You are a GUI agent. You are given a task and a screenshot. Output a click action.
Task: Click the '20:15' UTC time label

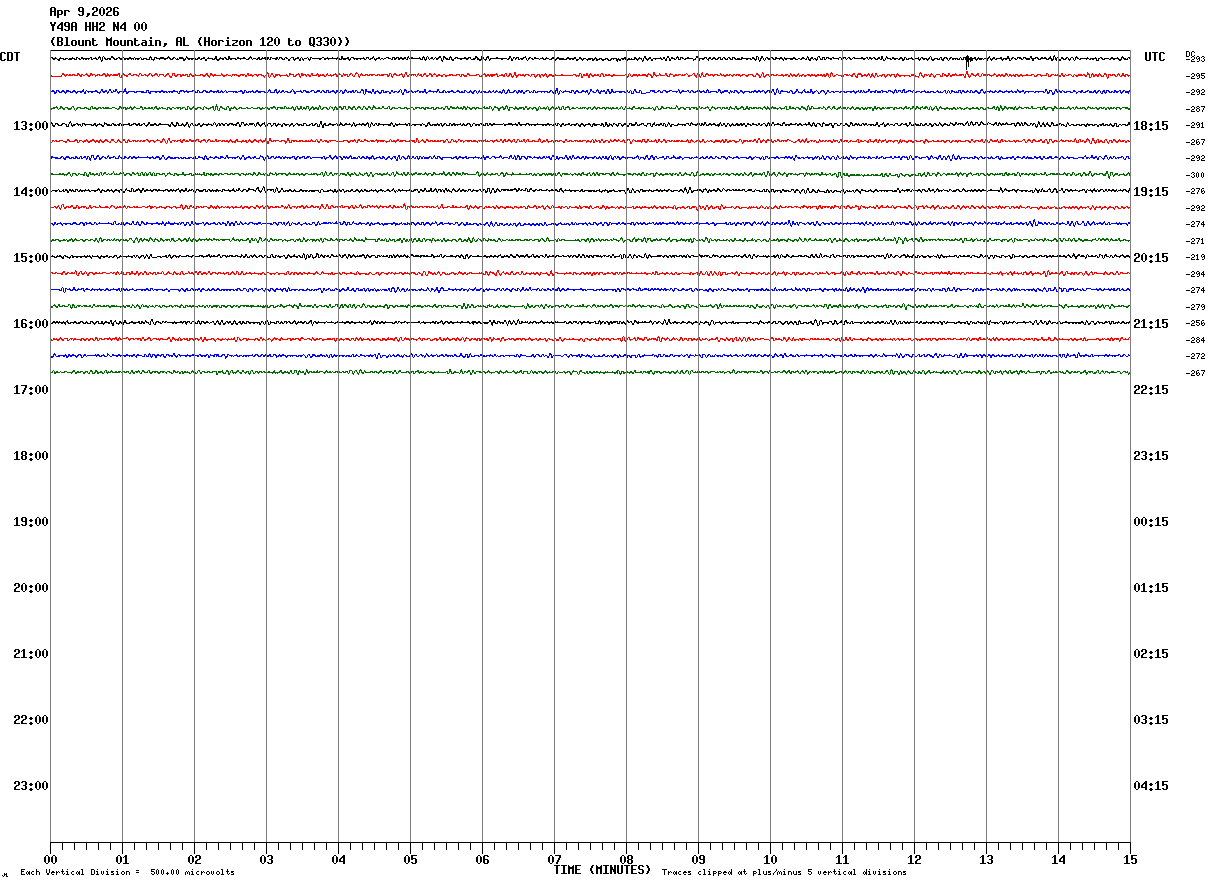click(x=1151, y=257)
